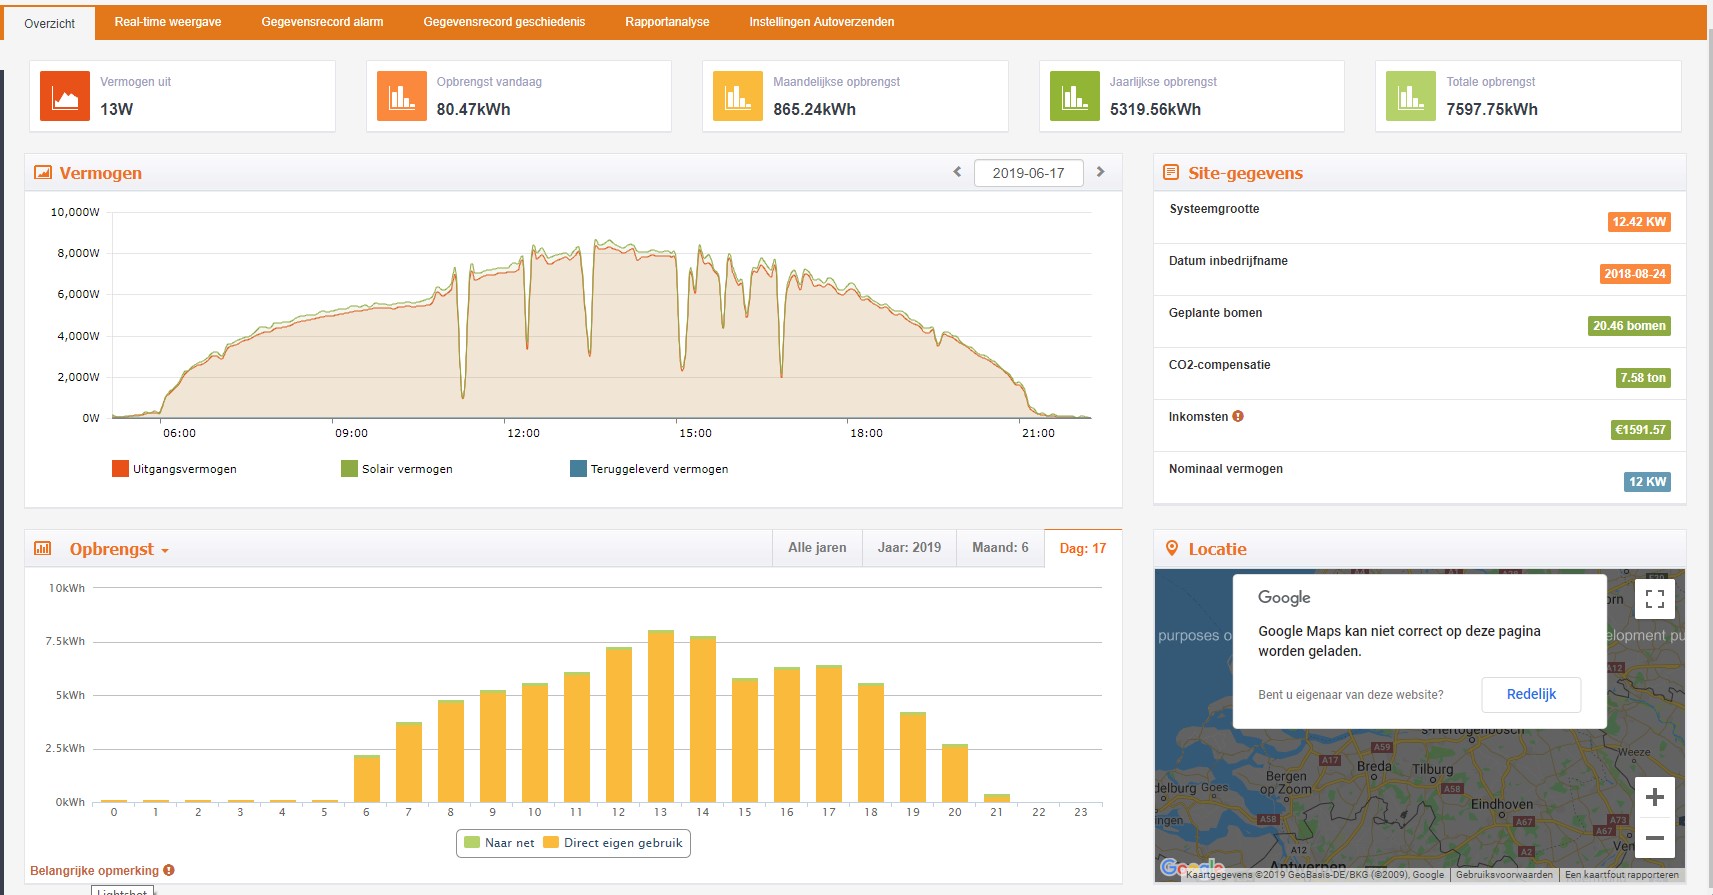Open Gebruiksvoorwaarden link on the map
Image resolution: width=1713 pixels, height=895 pixels.
pos(1504,875)
